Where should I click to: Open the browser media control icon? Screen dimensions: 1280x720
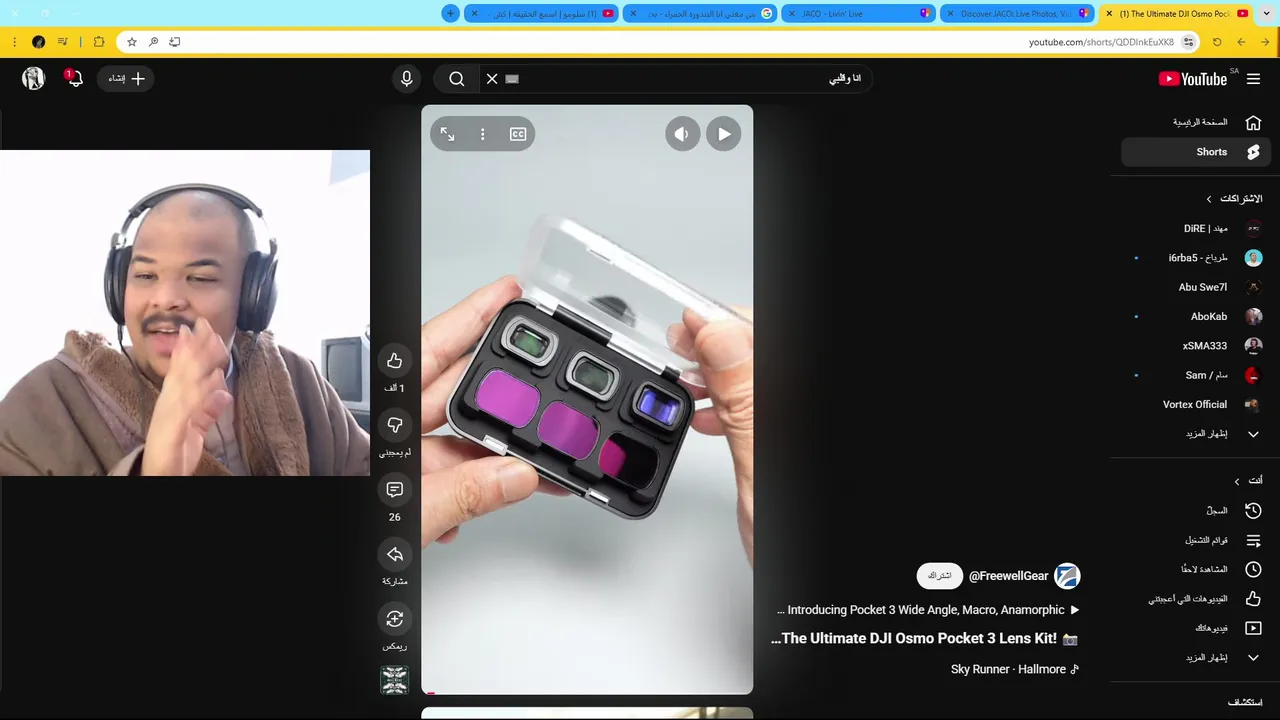(x=63, y=42)
